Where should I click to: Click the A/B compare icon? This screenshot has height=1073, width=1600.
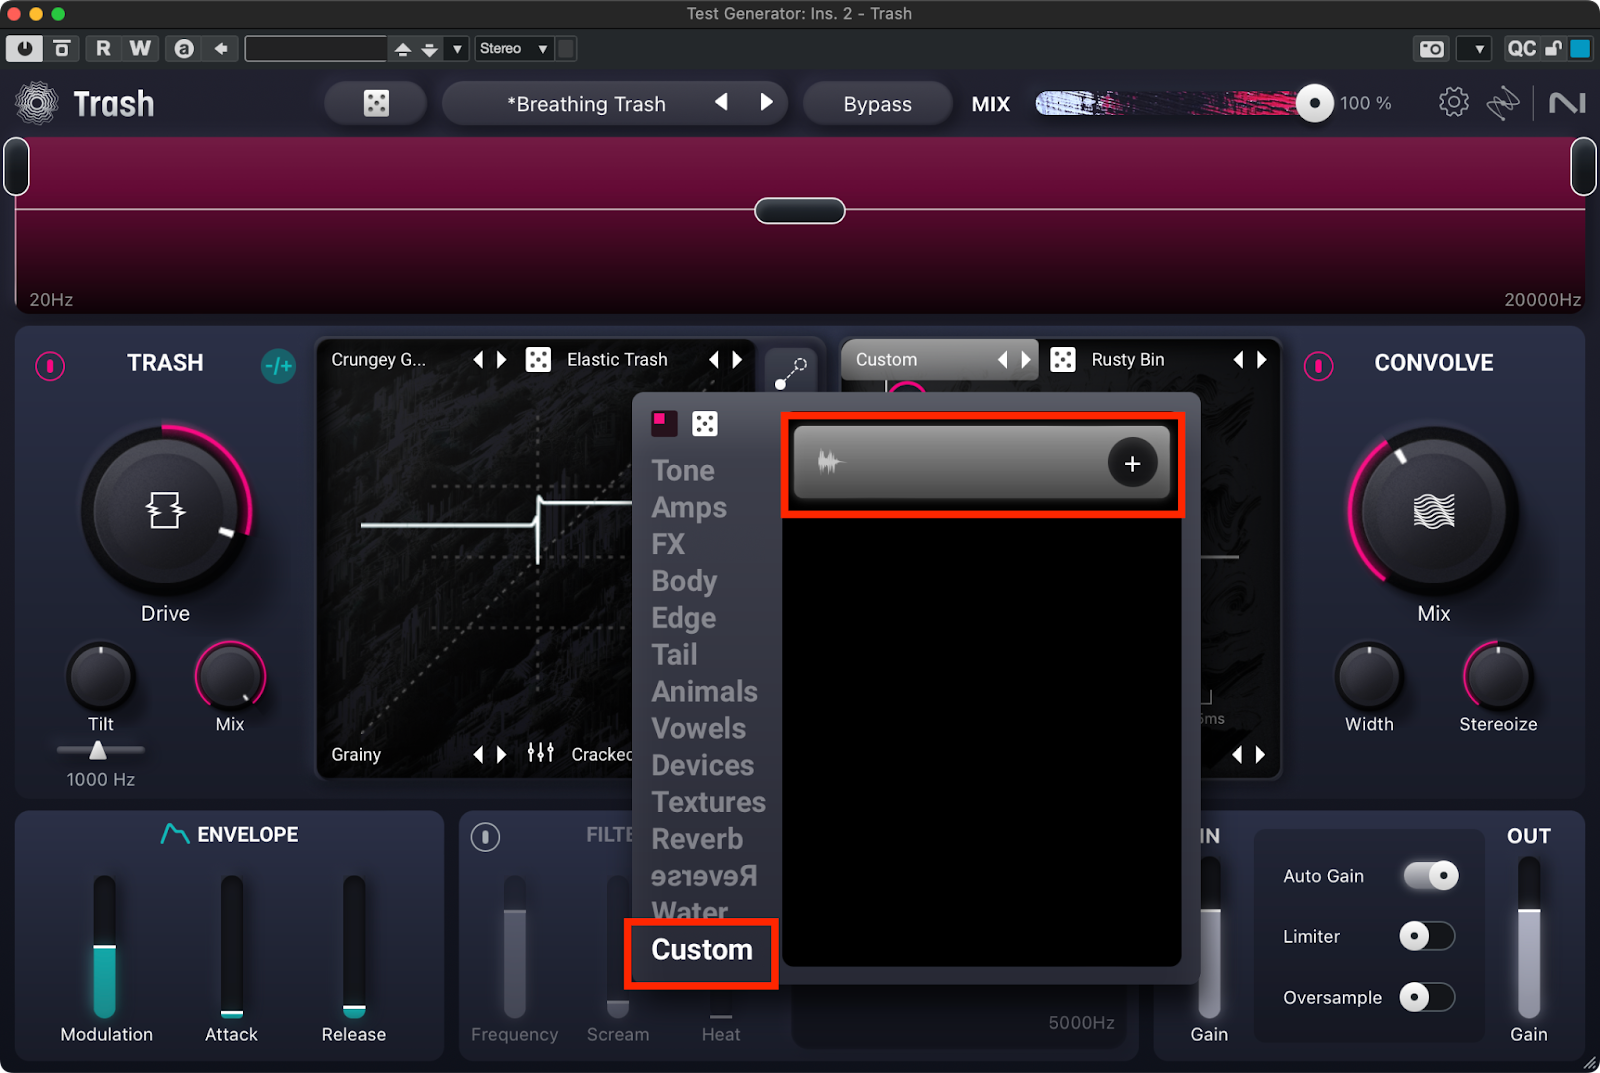pyautogui.click(x=184, y=48)
